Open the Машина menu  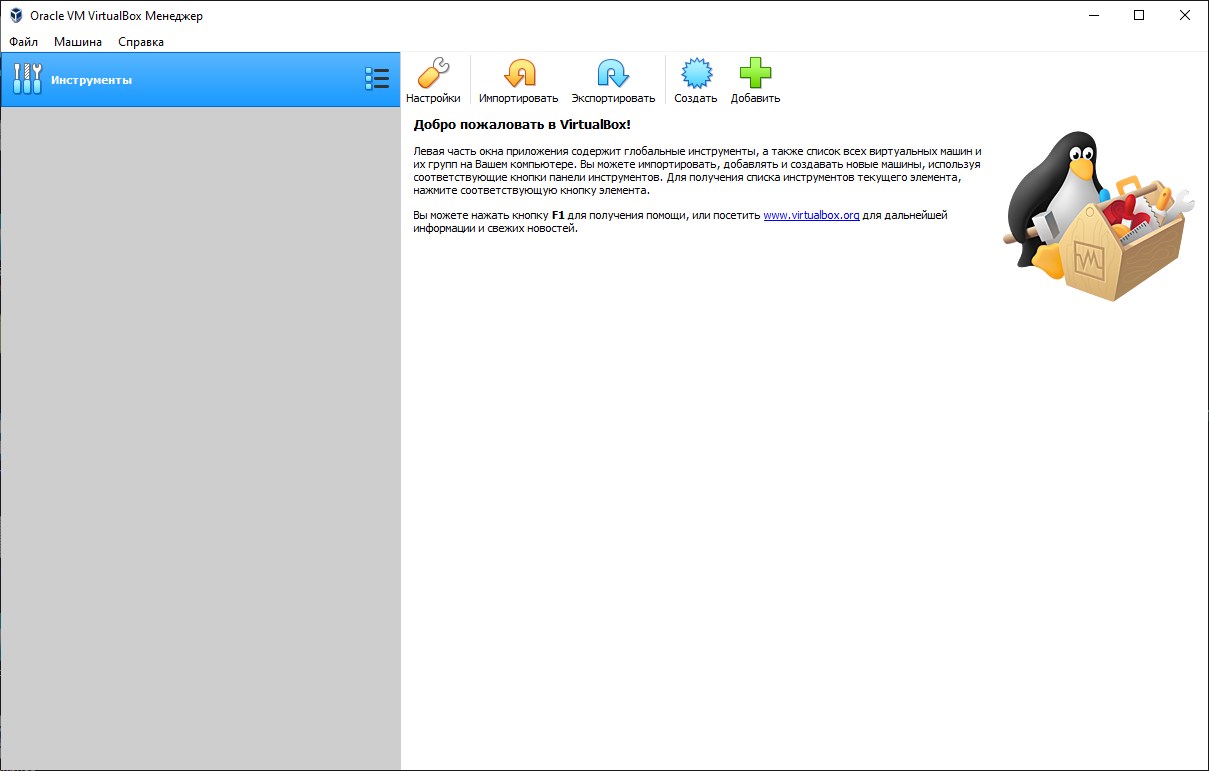tap(78, 42)
